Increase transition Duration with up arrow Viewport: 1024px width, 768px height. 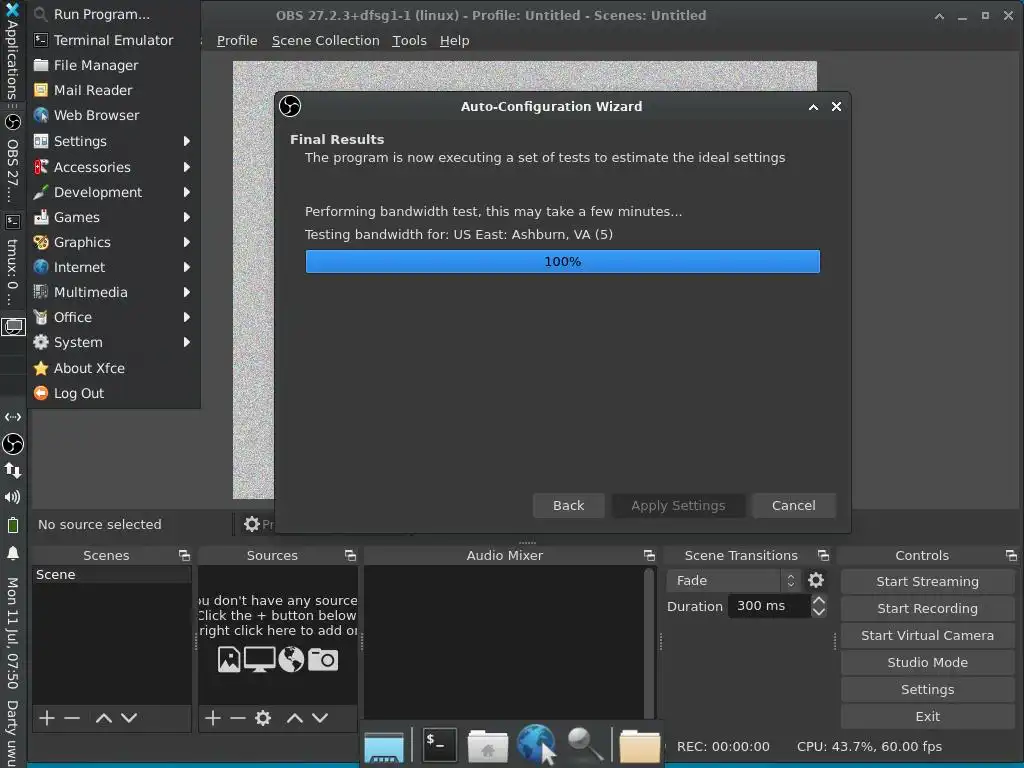(818, 600)
